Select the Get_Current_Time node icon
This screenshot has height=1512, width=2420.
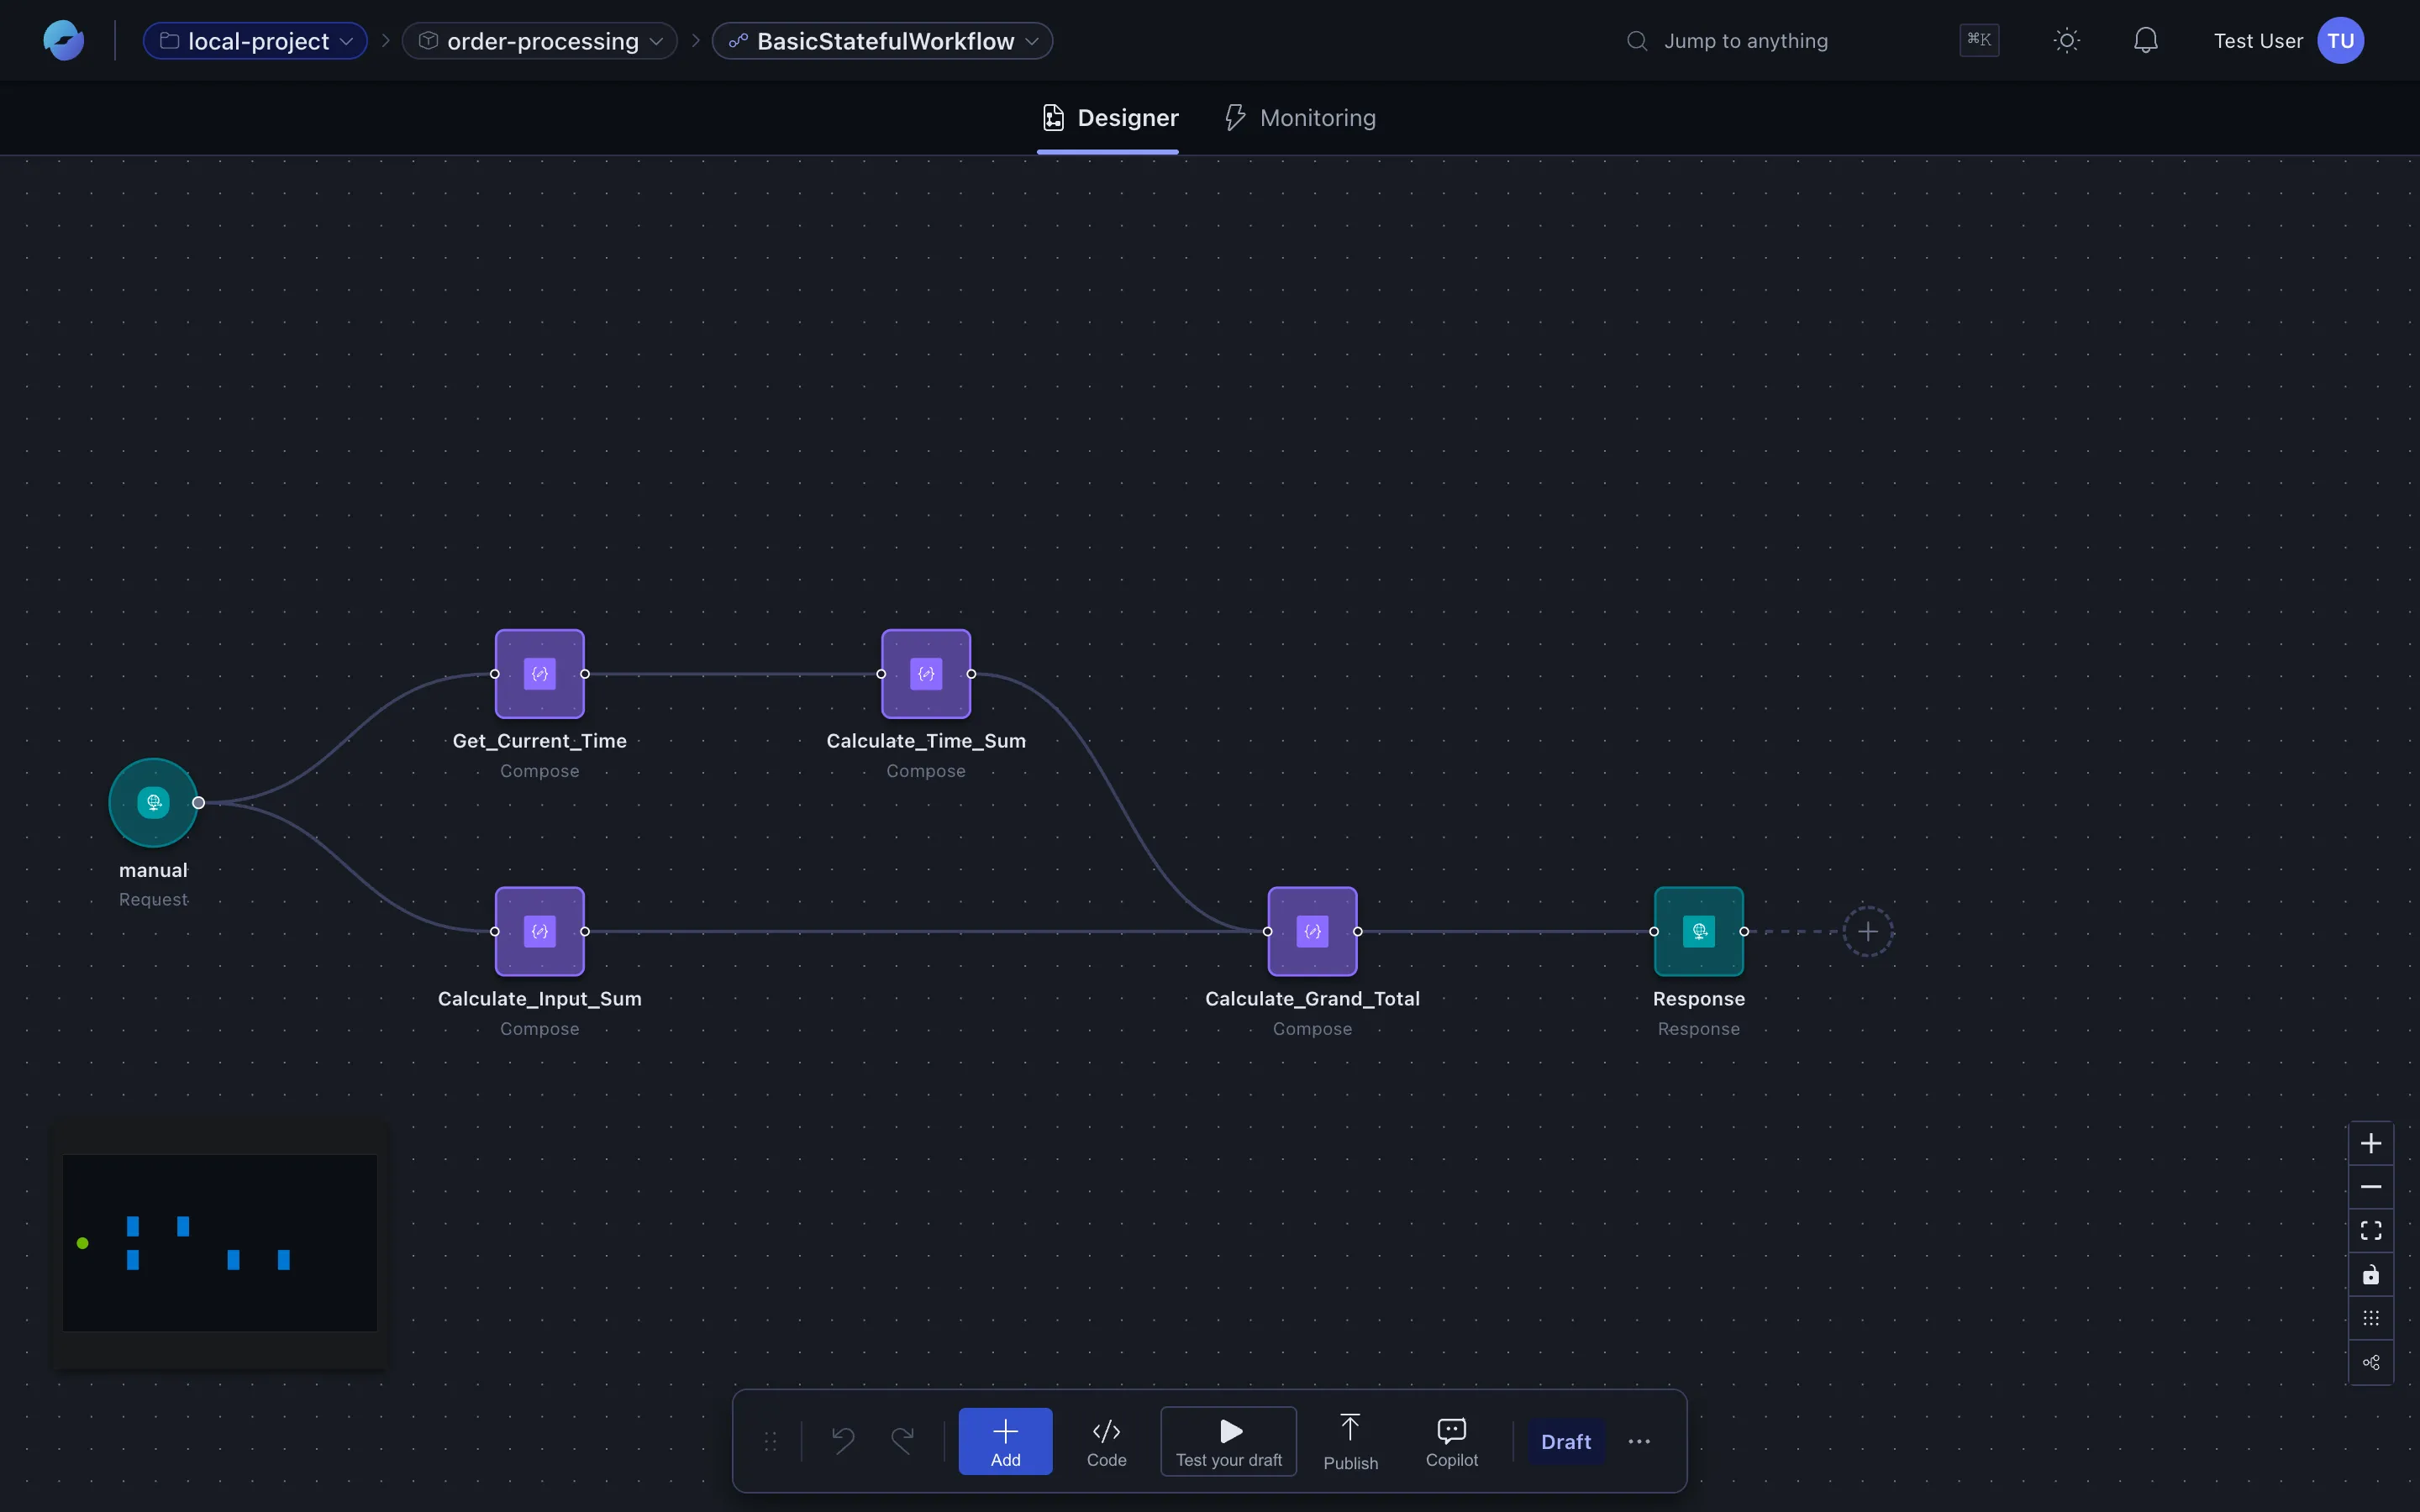540,674
